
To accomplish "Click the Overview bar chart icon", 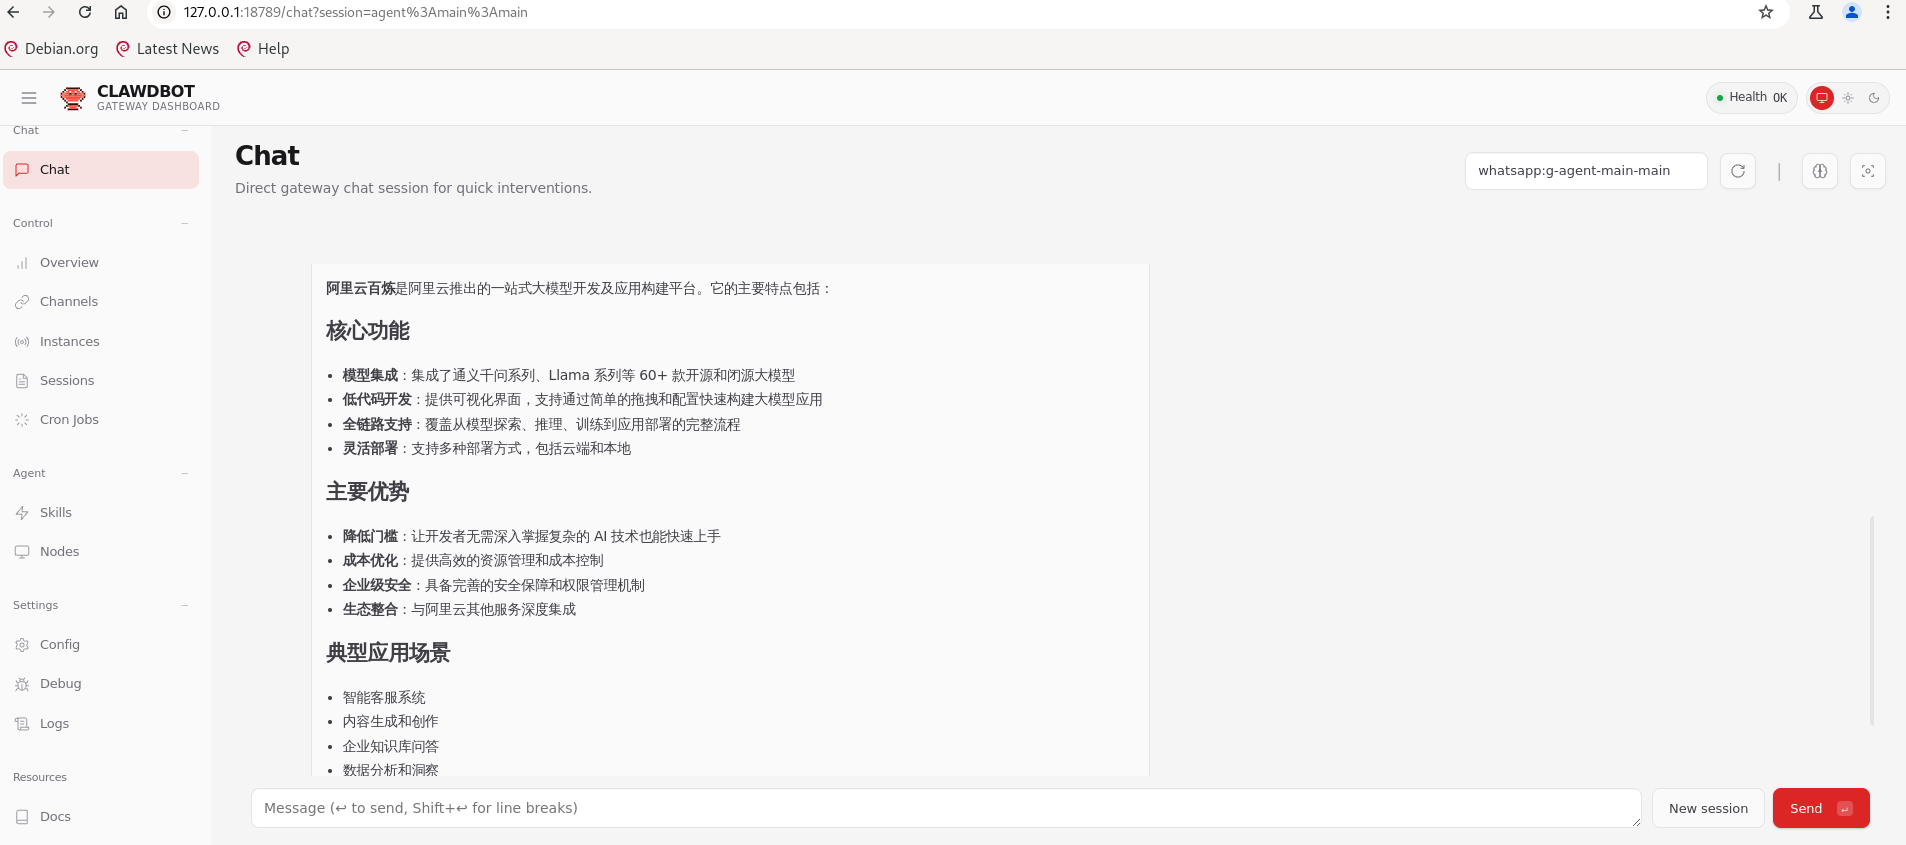I will click(22, 263).
